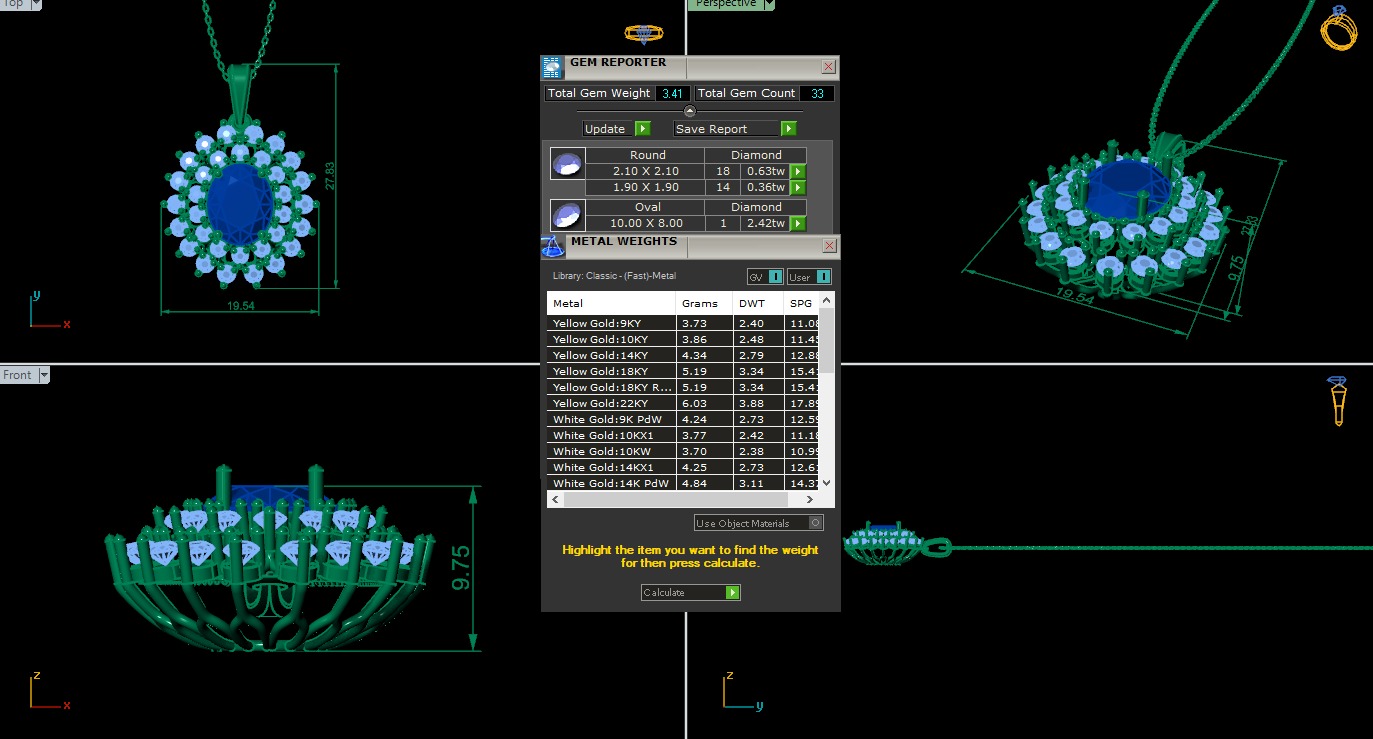Click the Metal Weights title bar
The height and width of the screenshot is (739, 1373).
[x=690, y=246]
